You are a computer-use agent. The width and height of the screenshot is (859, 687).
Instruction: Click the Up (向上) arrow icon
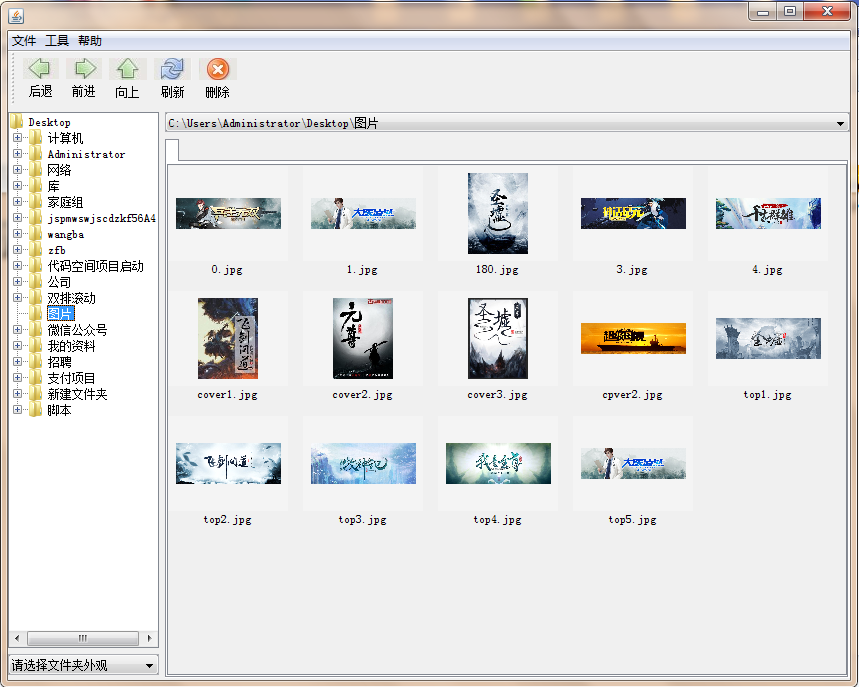tap(127, 69)
